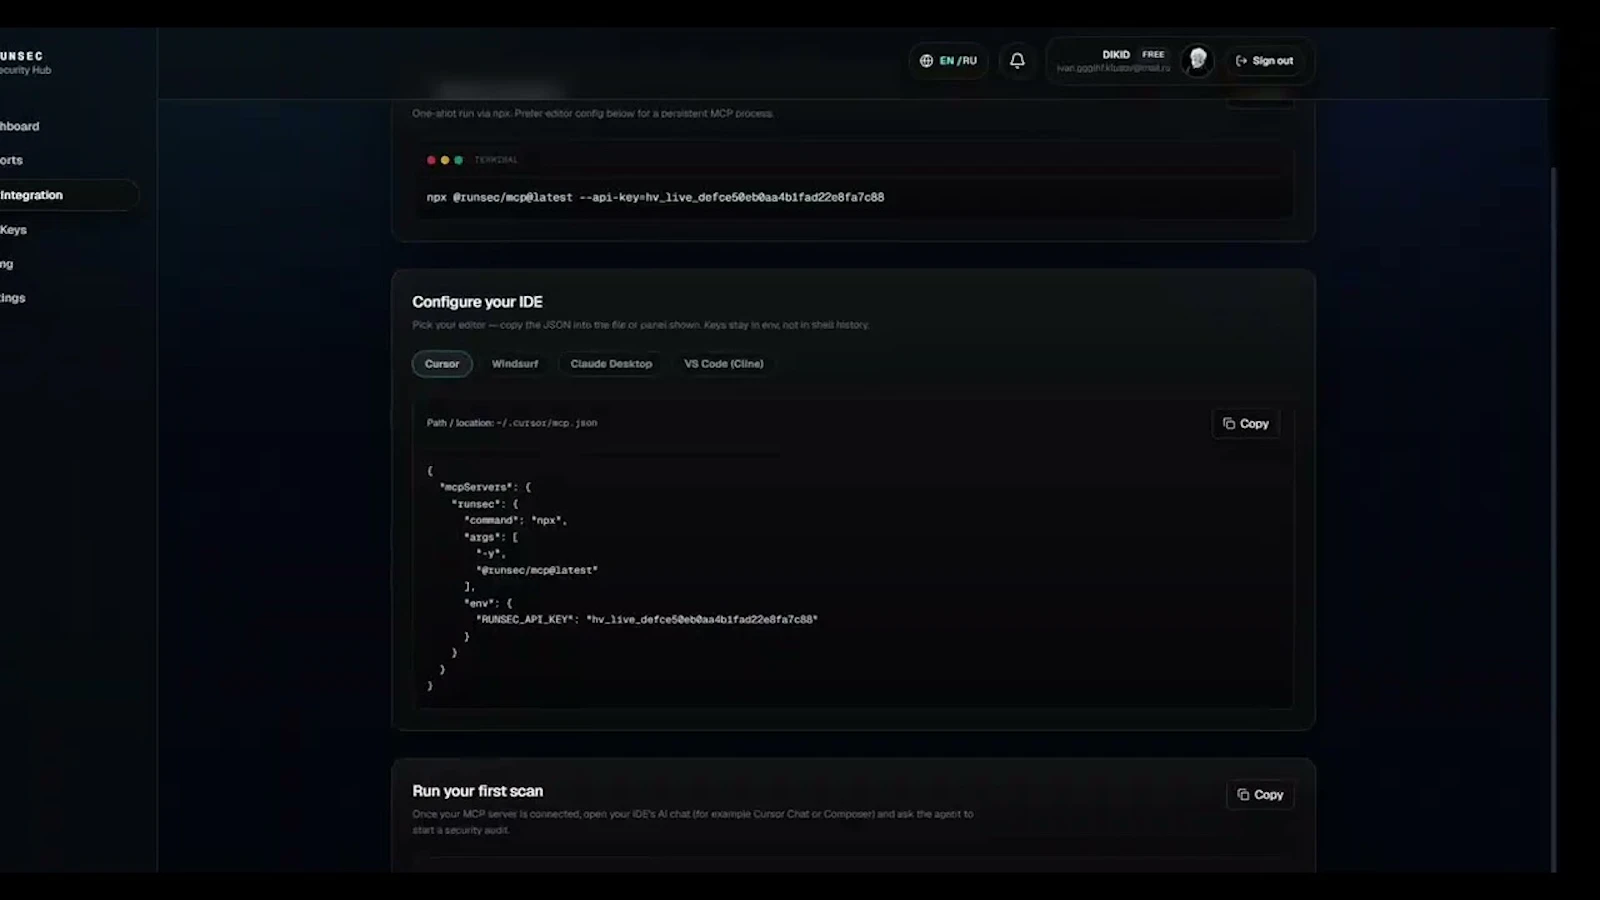Click the "command": "npx" JSON line
The height and width of the screenshot is (900, 1600).
coord(516,520)
